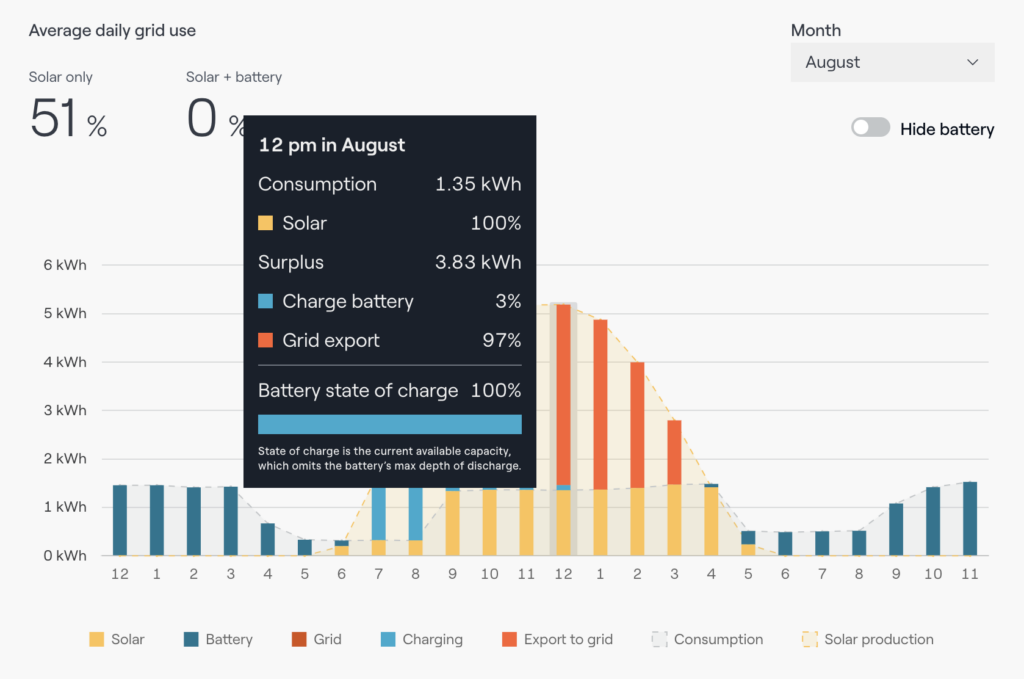Image resolution: width=1024 pixels, height=679 pixels.
Task: Click the 11 pm battery bar
Action: click(x=970, y=518)
